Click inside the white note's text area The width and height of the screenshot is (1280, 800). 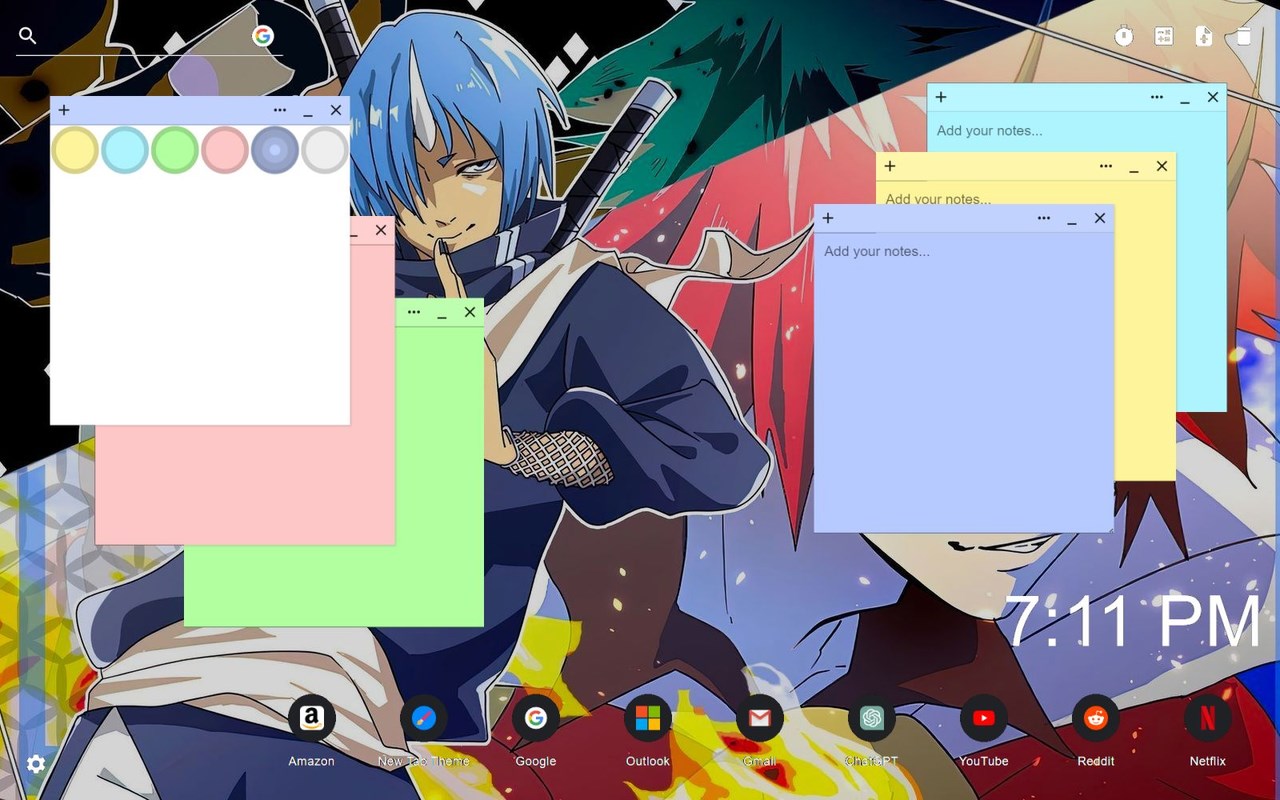pyautogui.click(x=200, y=300)
